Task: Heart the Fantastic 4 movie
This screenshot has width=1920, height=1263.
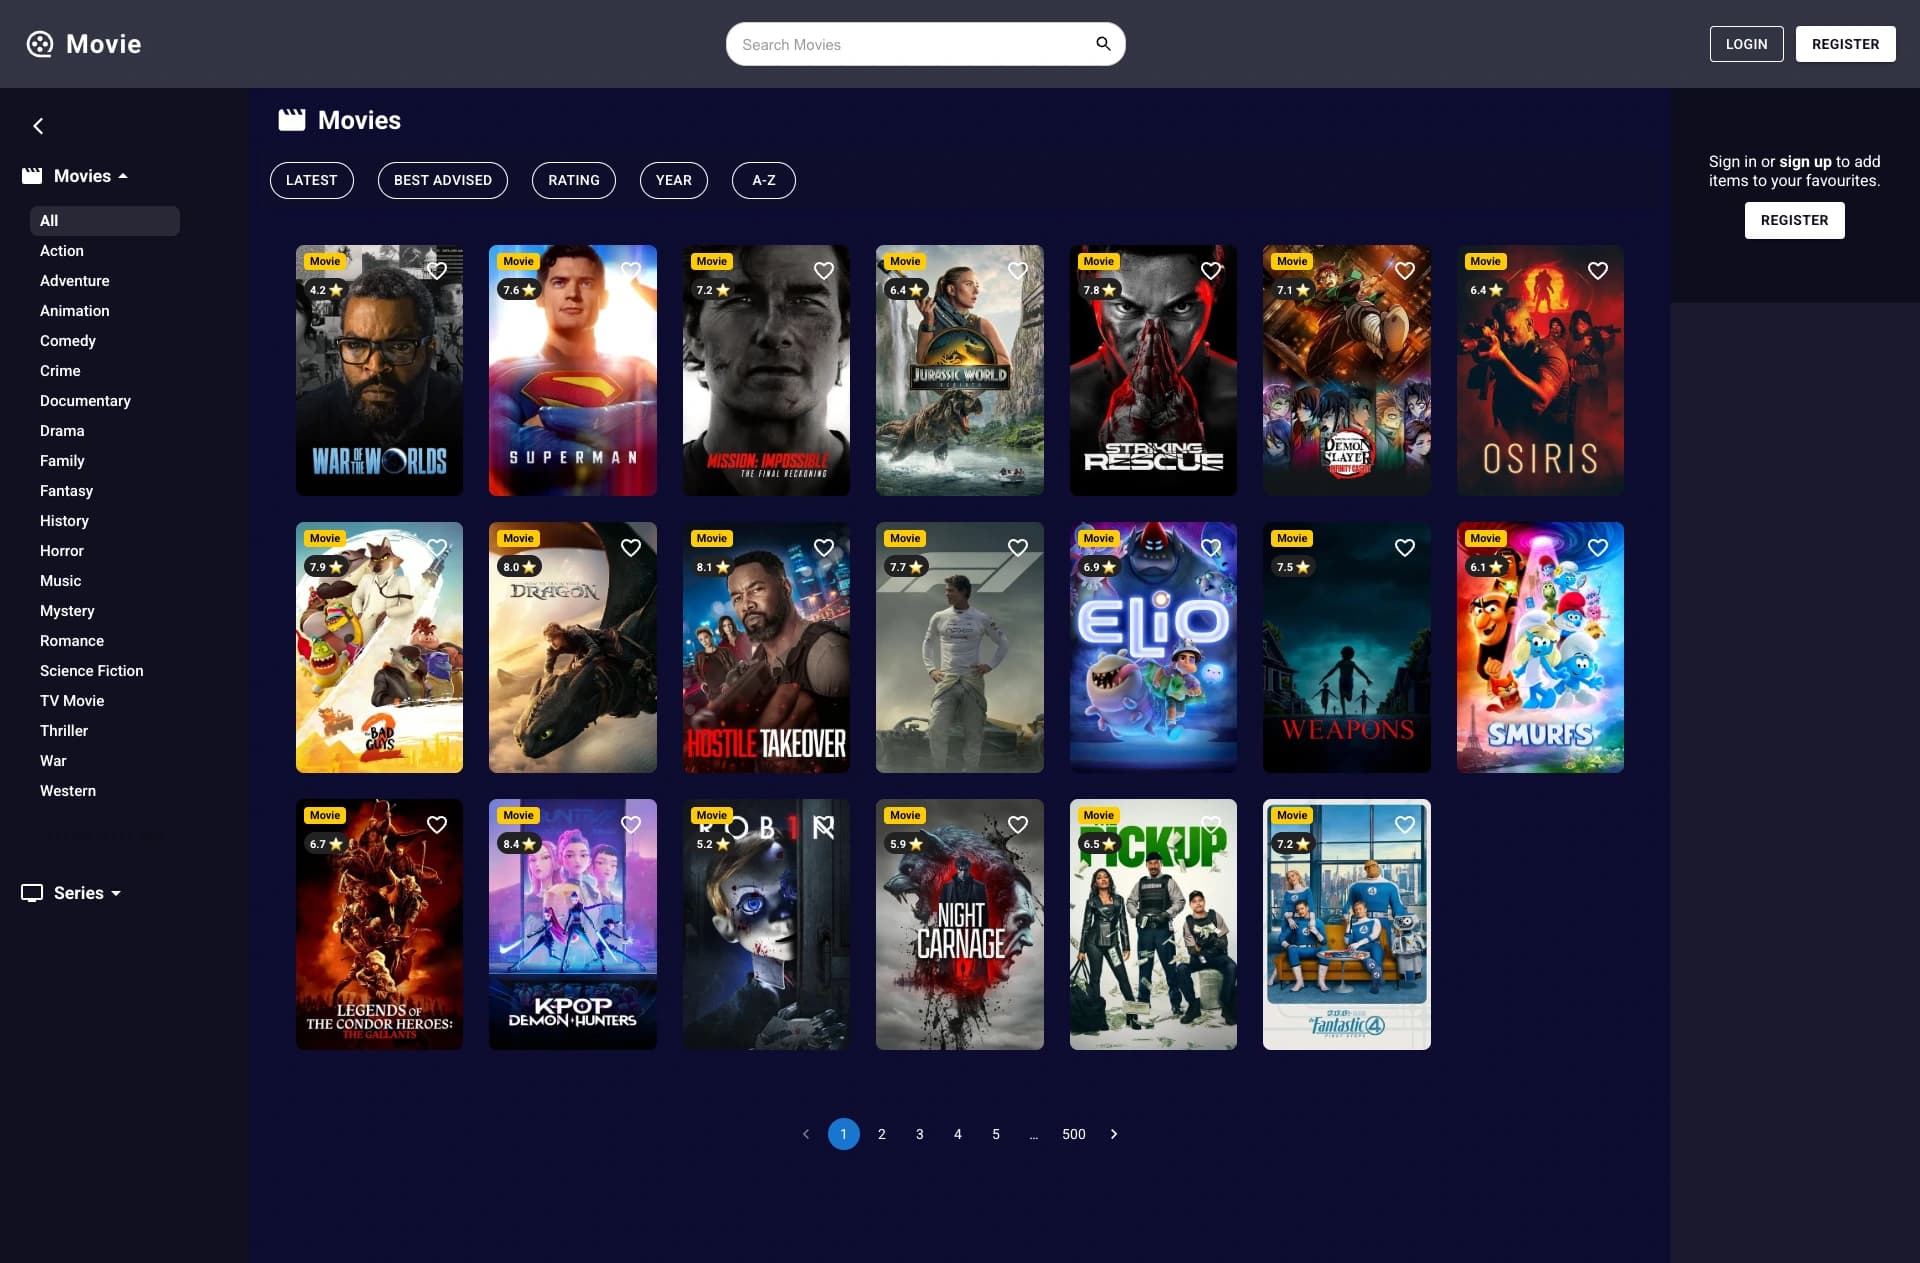Action: click(x=1405, y=825)
